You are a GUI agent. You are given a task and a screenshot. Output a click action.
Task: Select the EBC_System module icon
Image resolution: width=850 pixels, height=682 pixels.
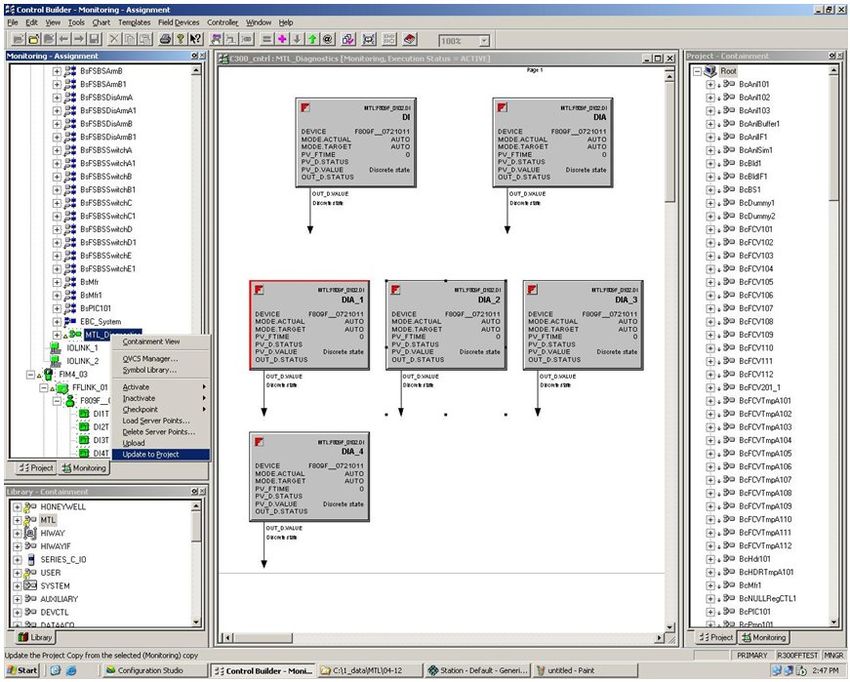coord(70,321)
